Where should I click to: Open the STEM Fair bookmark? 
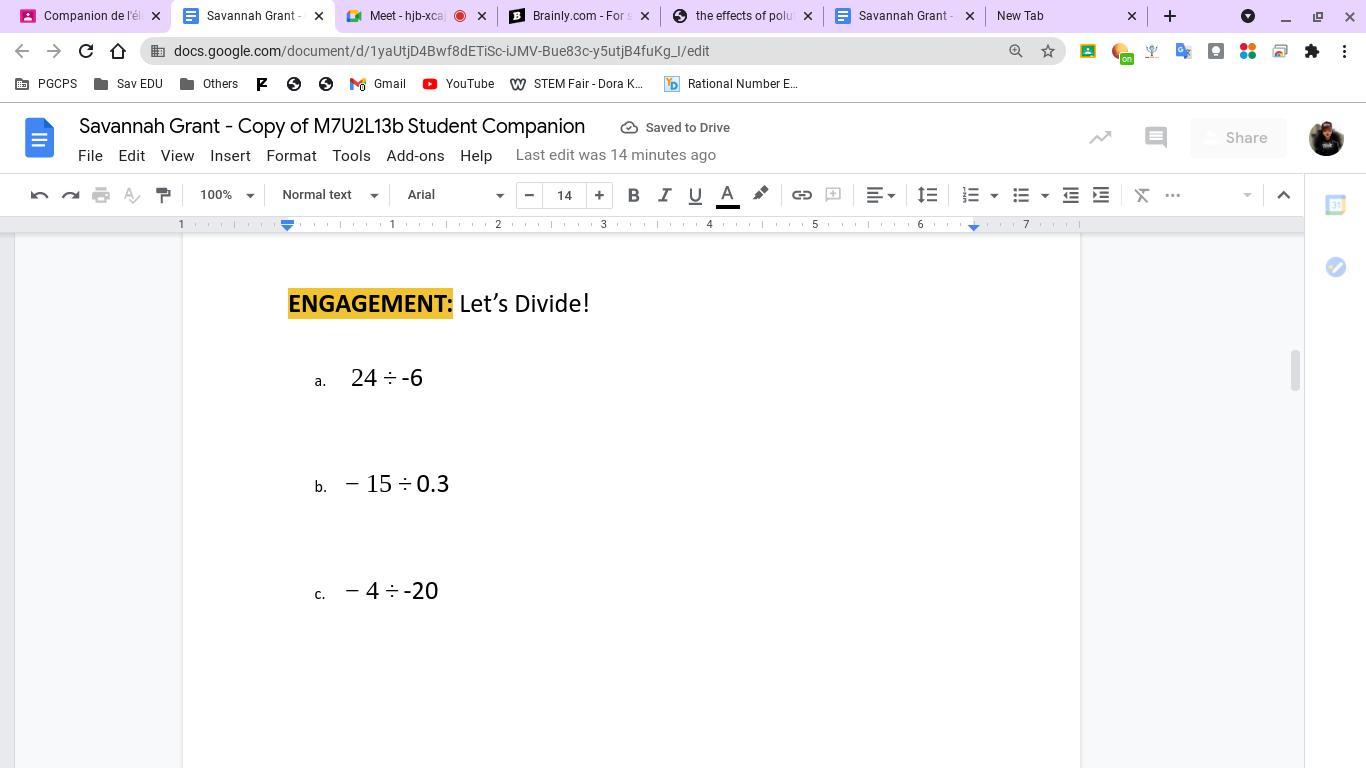[x=577, y=84]
